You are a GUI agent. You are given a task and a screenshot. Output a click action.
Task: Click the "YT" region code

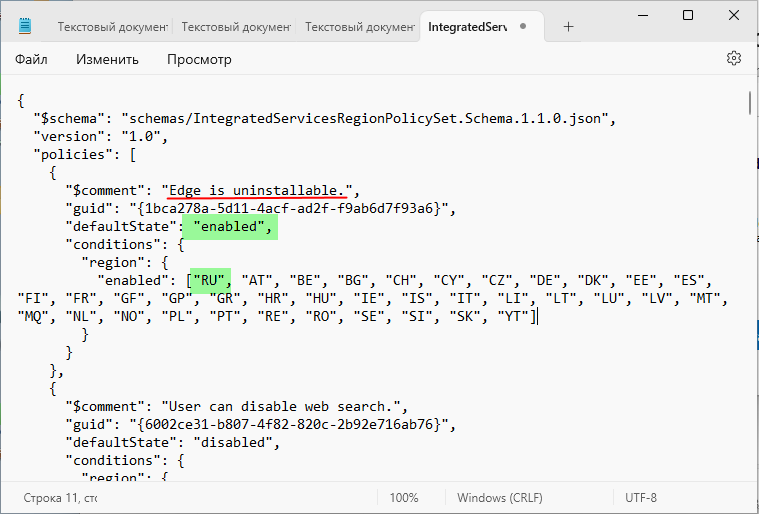click(514, 317)
